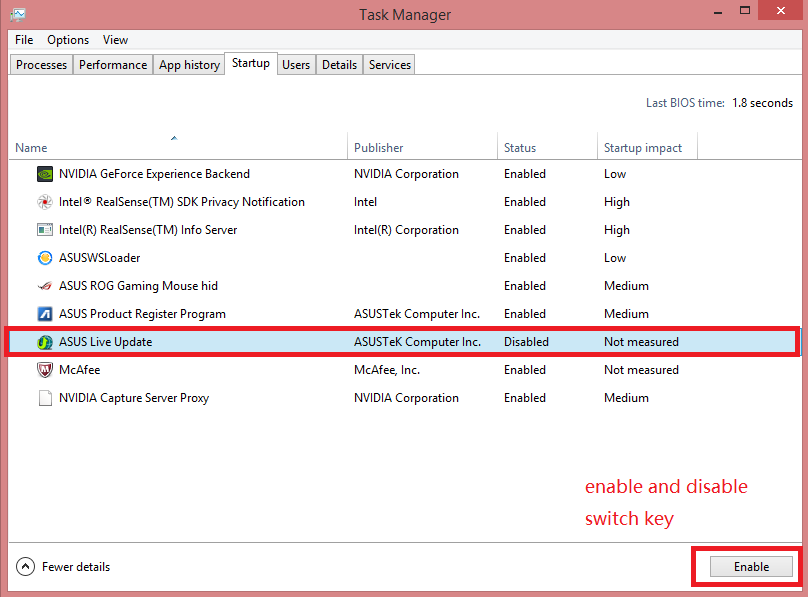Collapse view with Fewer details arrow
The image size is (808, 597).
(x=25, y=567)
